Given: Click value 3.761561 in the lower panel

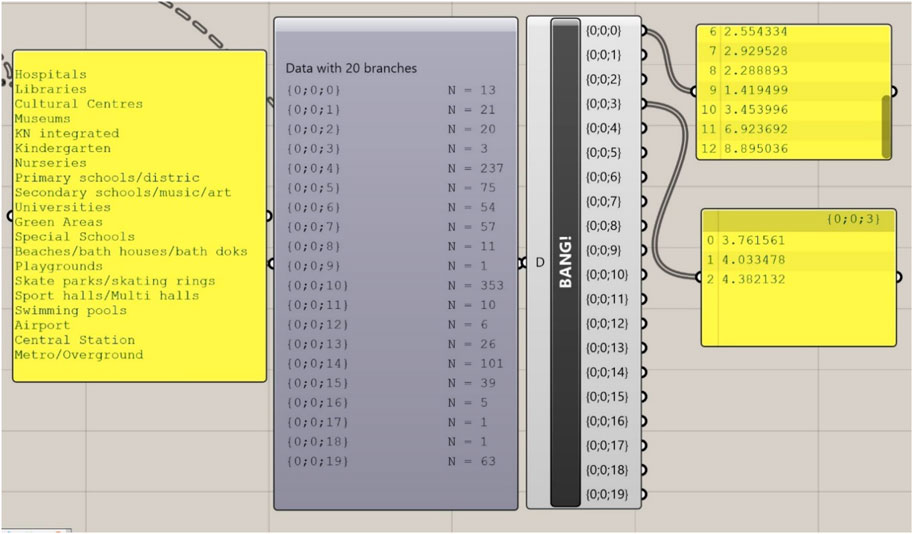Looking at the screenshot, I should pyautogui.click(x=753, y=240).
